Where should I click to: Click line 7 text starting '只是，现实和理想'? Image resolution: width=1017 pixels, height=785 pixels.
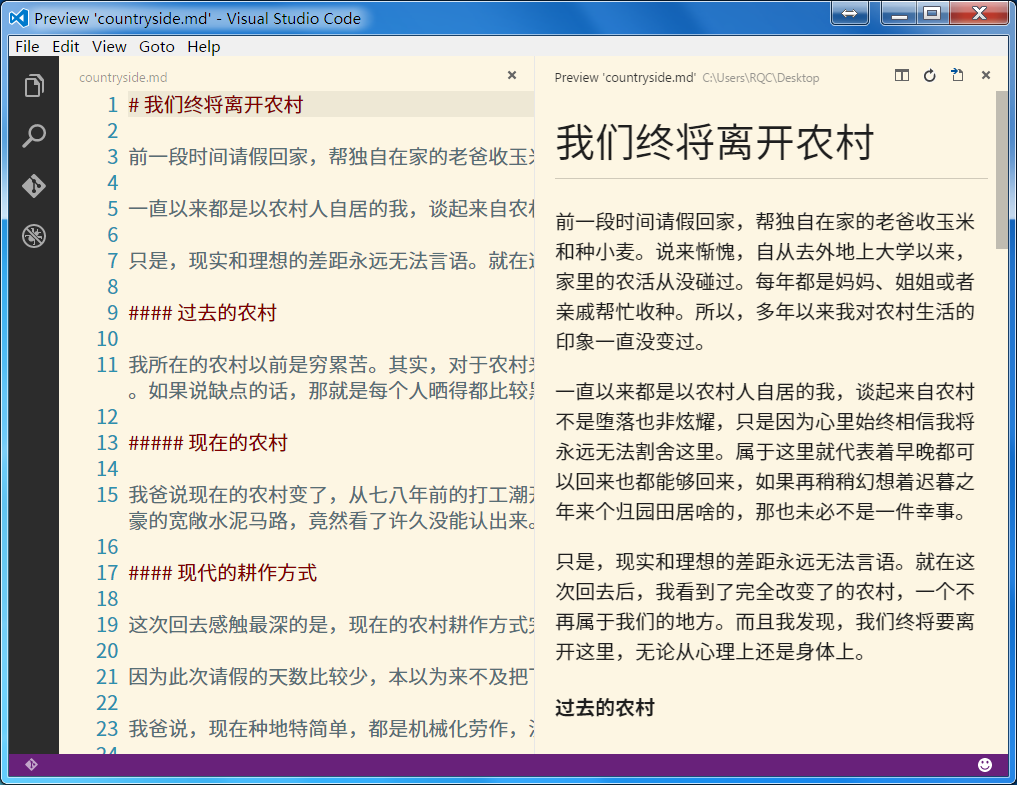click(331, 261)
